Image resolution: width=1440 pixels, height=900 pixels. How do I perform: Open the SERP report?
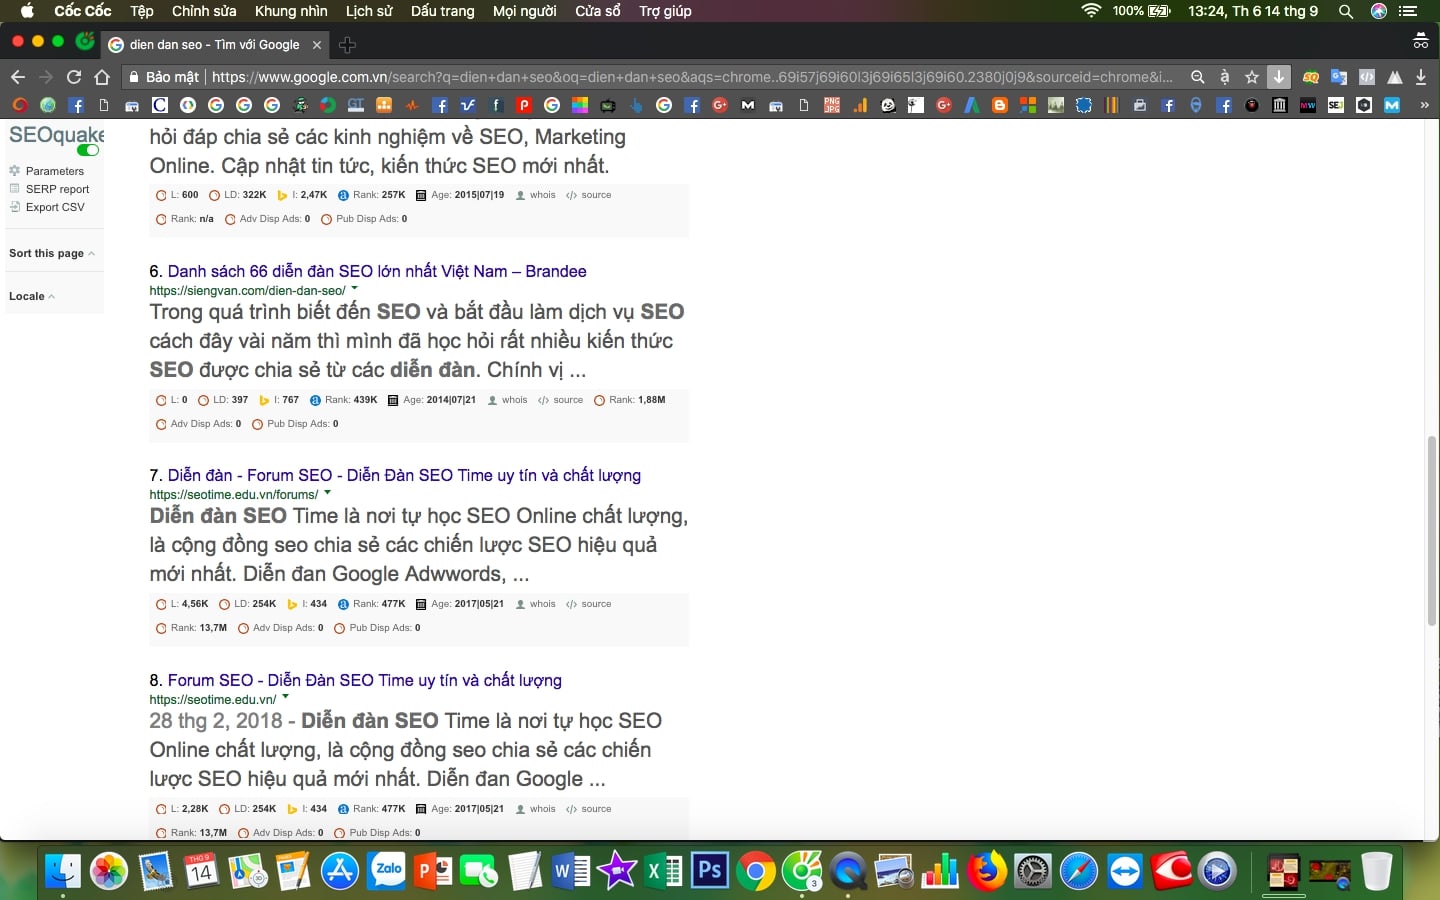57,189
